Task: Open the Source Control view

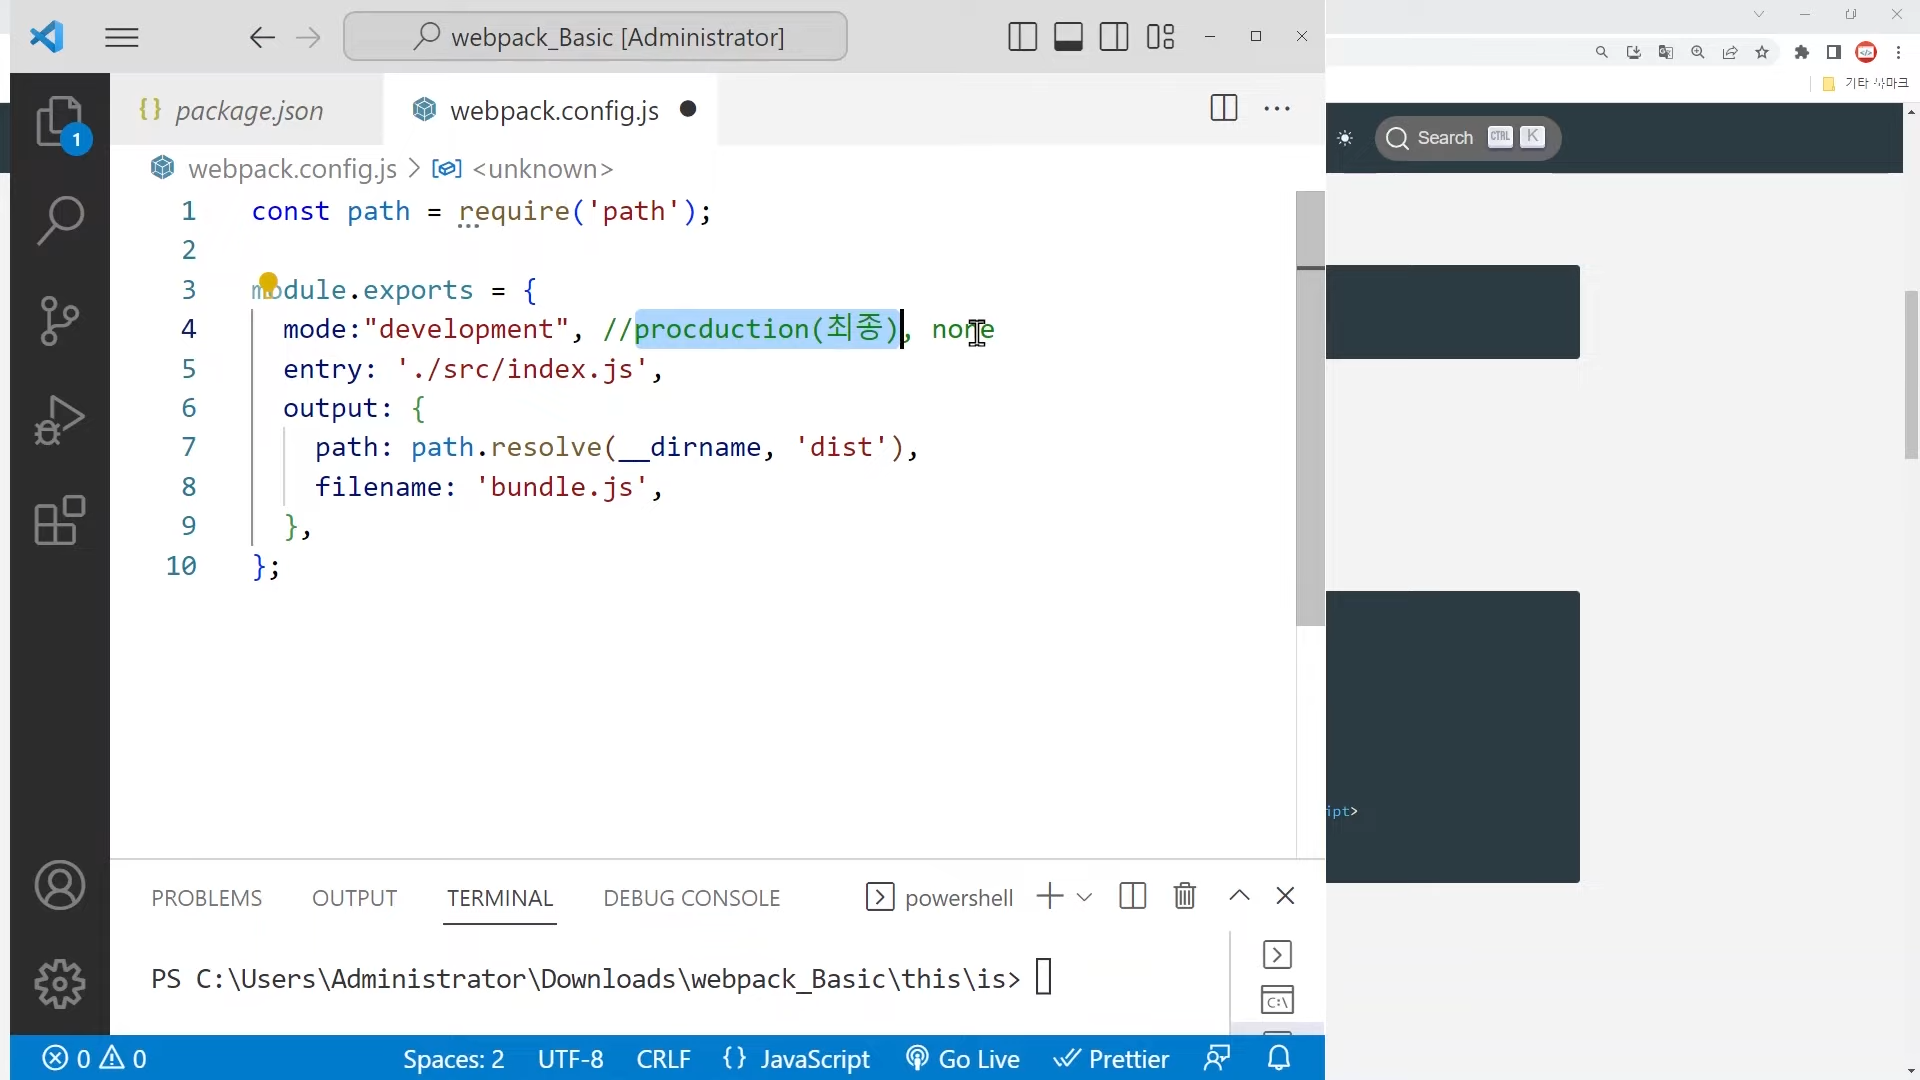Action: click(59, 320)
